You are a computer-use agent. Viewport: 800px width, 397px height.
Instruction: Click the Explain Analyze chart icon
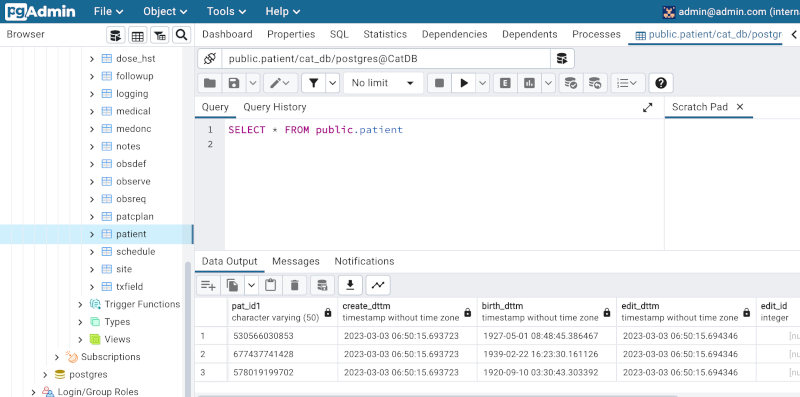pos(530,83)
